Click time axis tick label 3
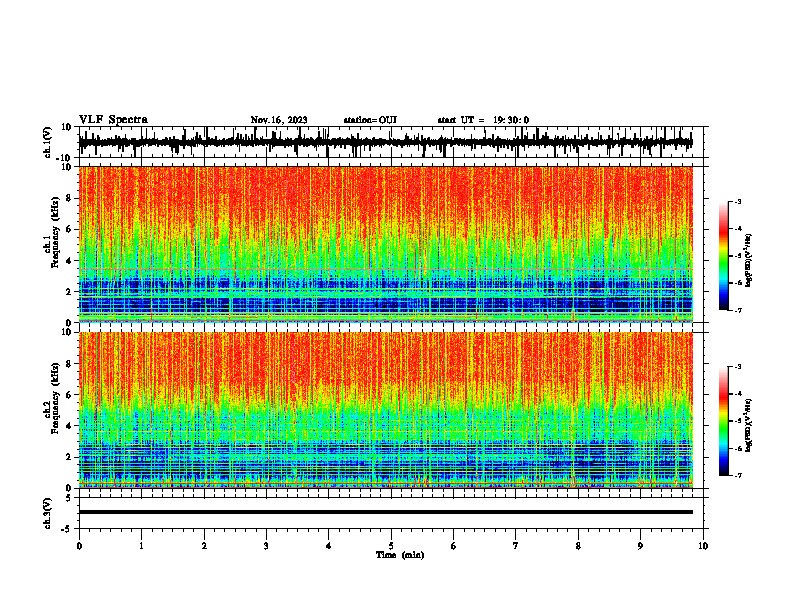The width and height of the screenshot is (792, 612). tap(266, 546)
